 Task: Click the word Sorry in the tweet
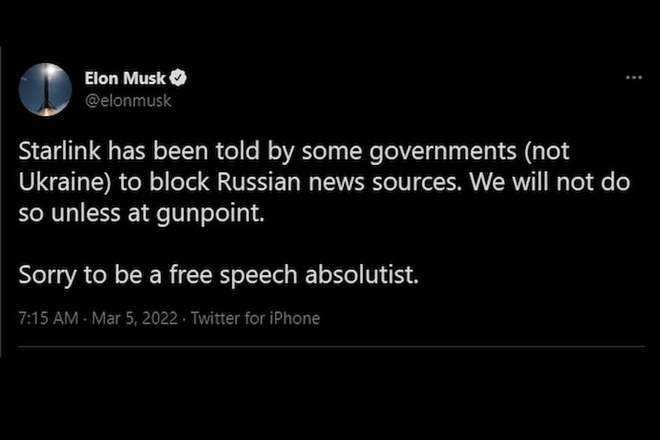click(48, 275)
